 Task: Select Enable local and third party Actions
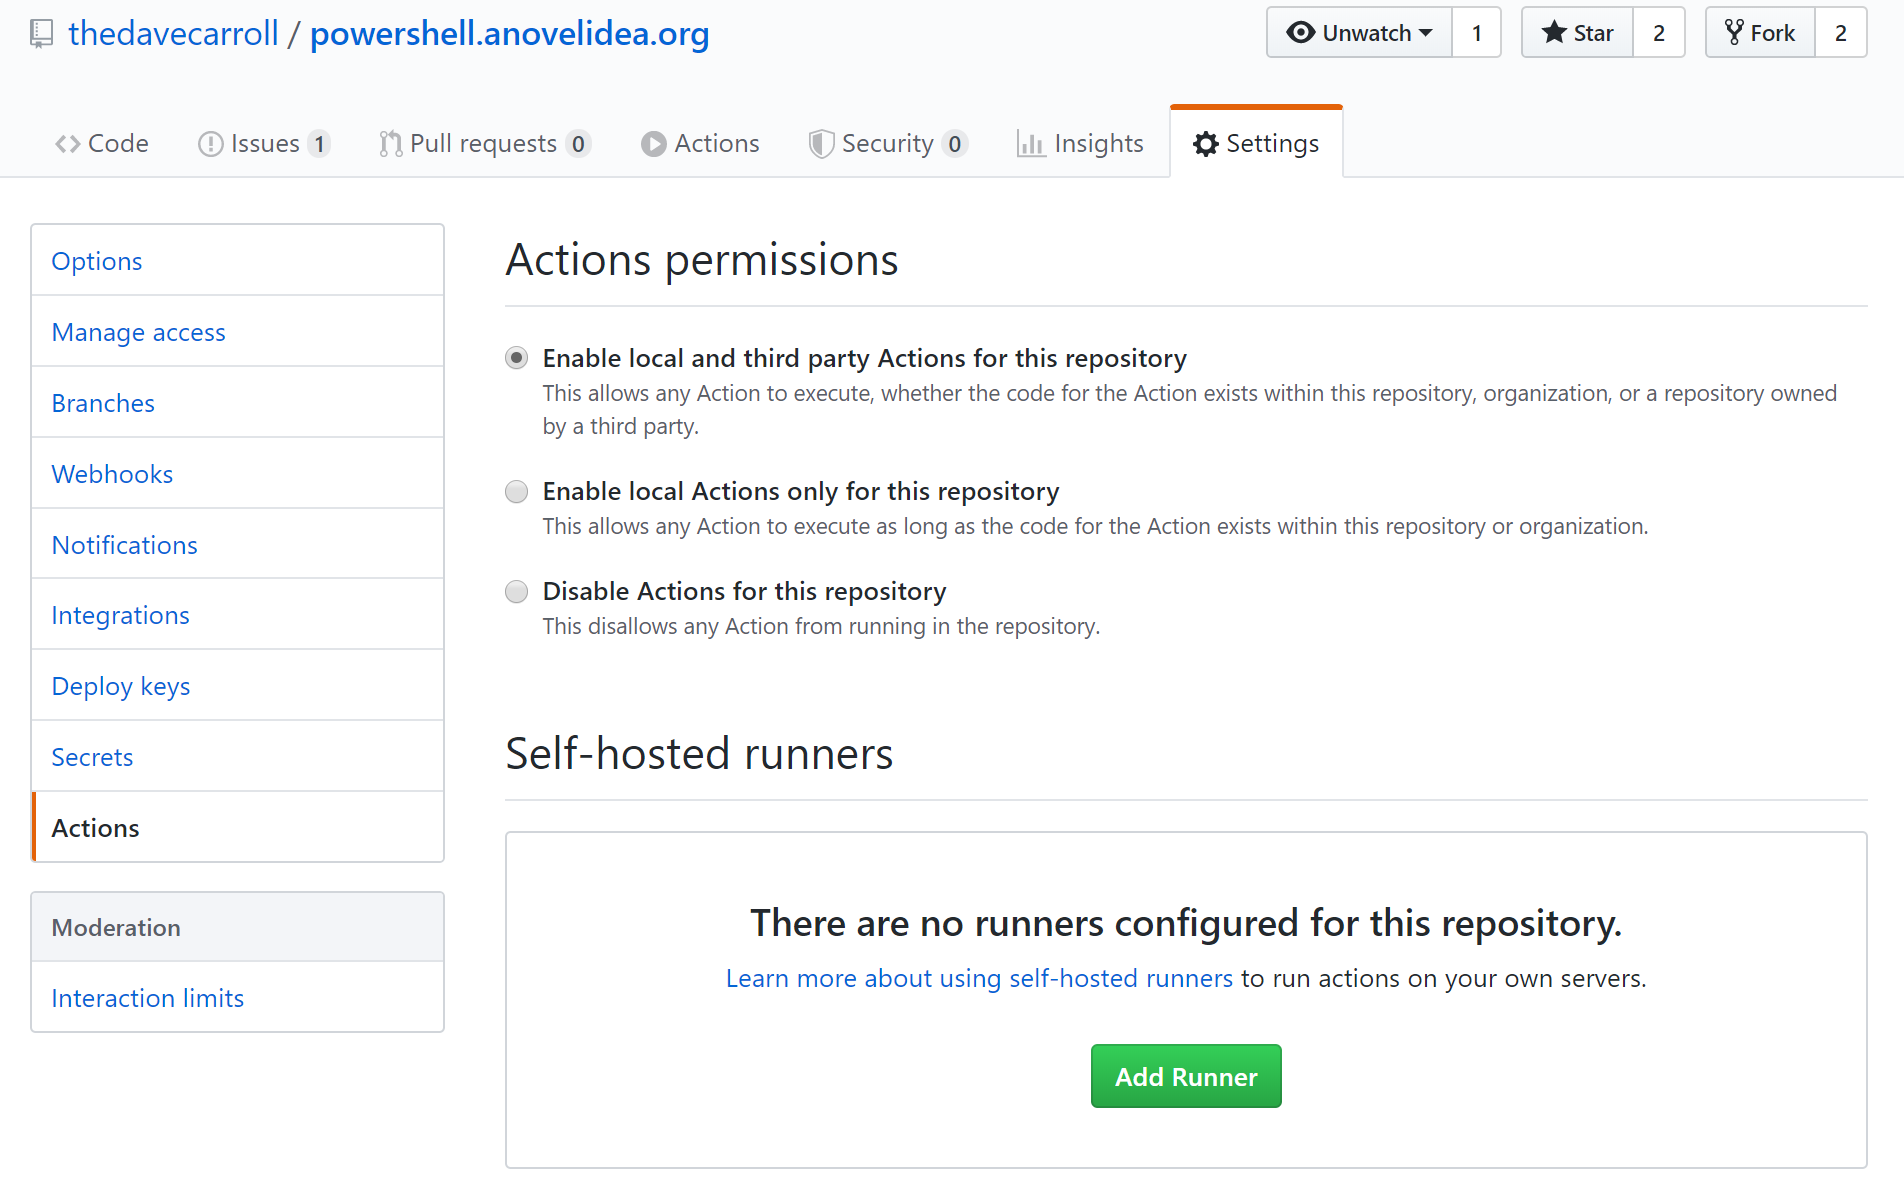(x=516, y=358)
